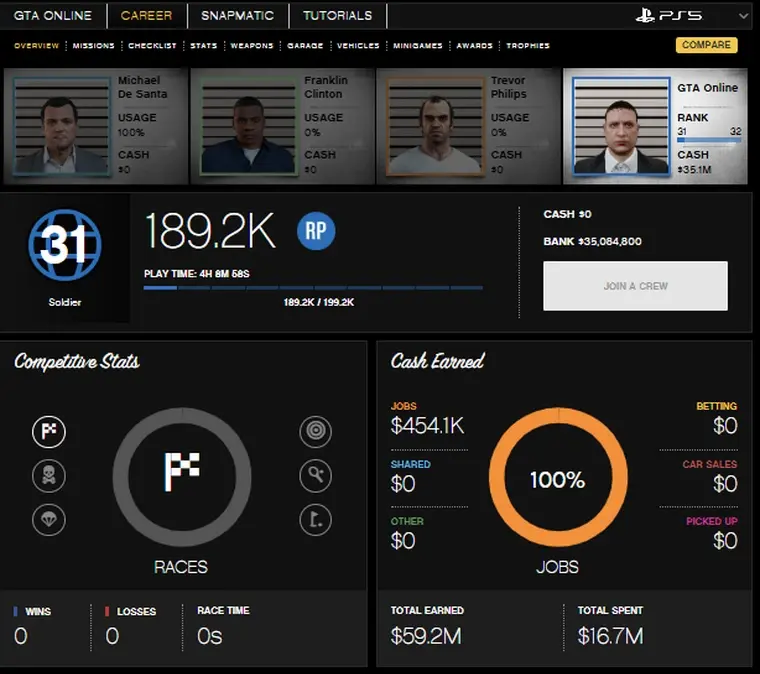Image resolution: width=760 pixels, height=674 pixels.
Task: Click the Join a Crew button
Action: [635, 286]
